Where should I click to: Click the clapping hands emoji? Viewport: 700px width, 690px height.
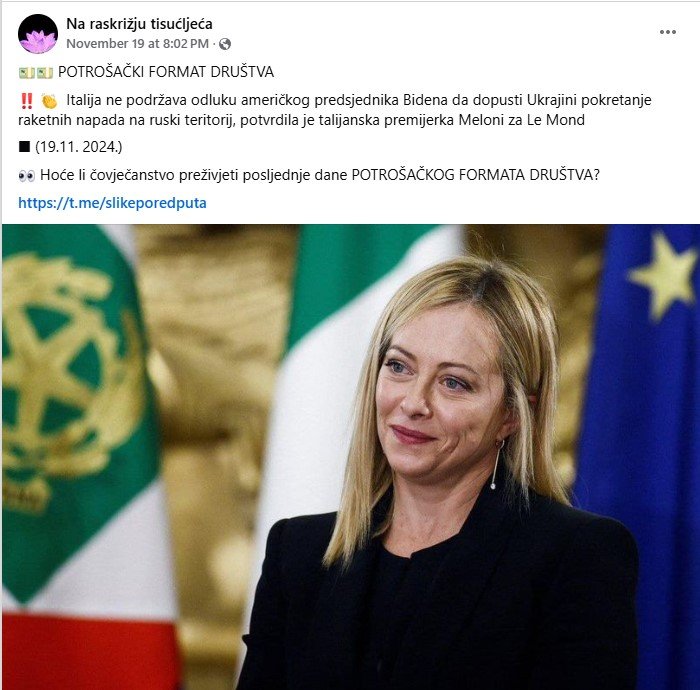[49, 101]
